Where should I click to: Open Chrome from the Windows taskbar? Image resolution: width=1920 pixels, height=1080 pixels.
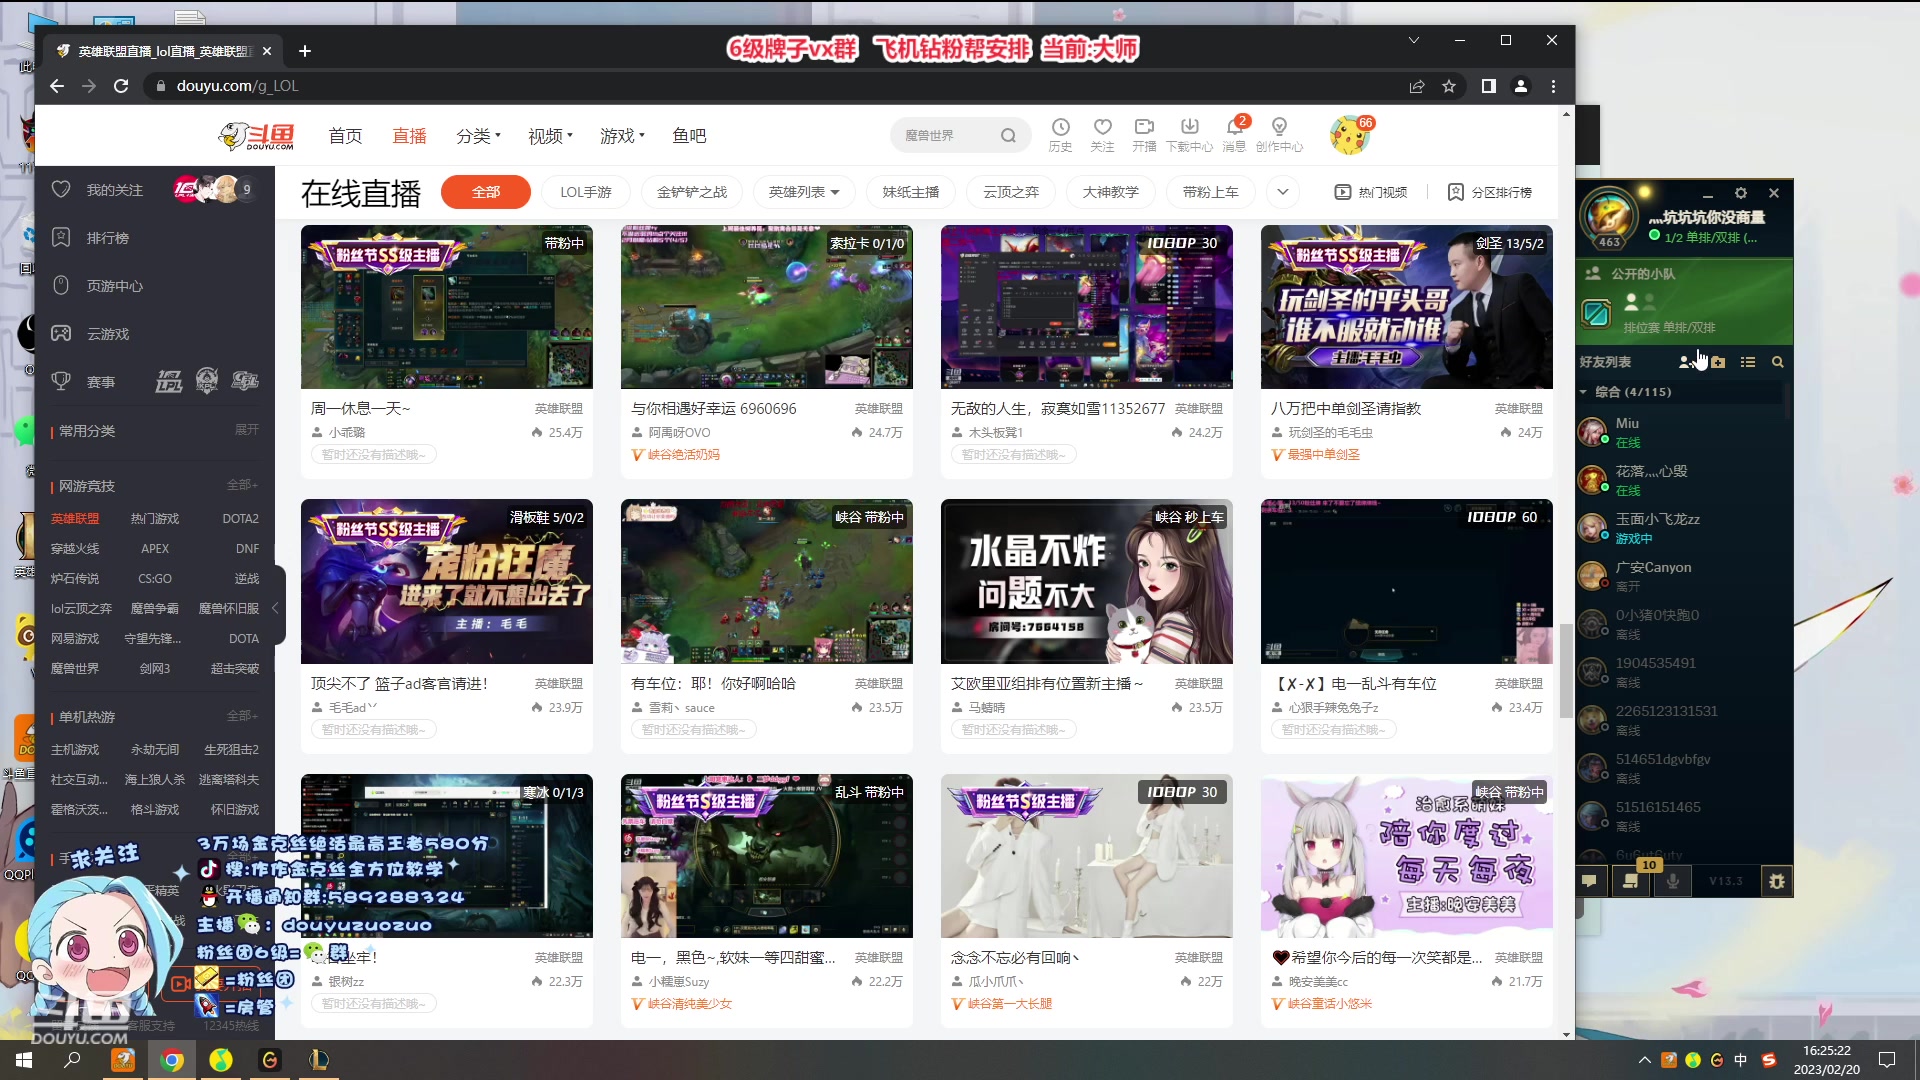coord(172,1060)
